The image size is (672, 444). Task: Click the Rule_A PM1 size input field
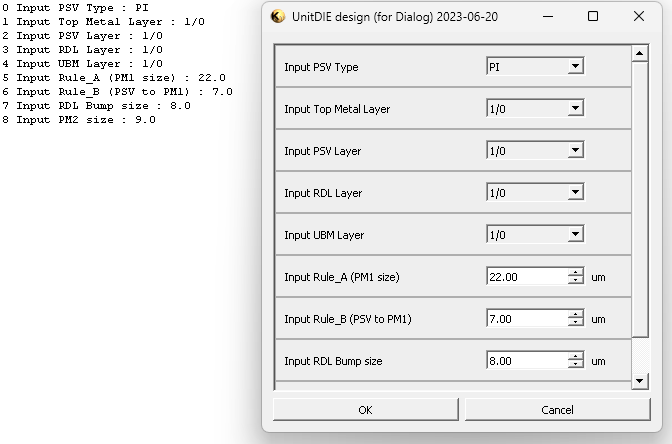point(526,277)
